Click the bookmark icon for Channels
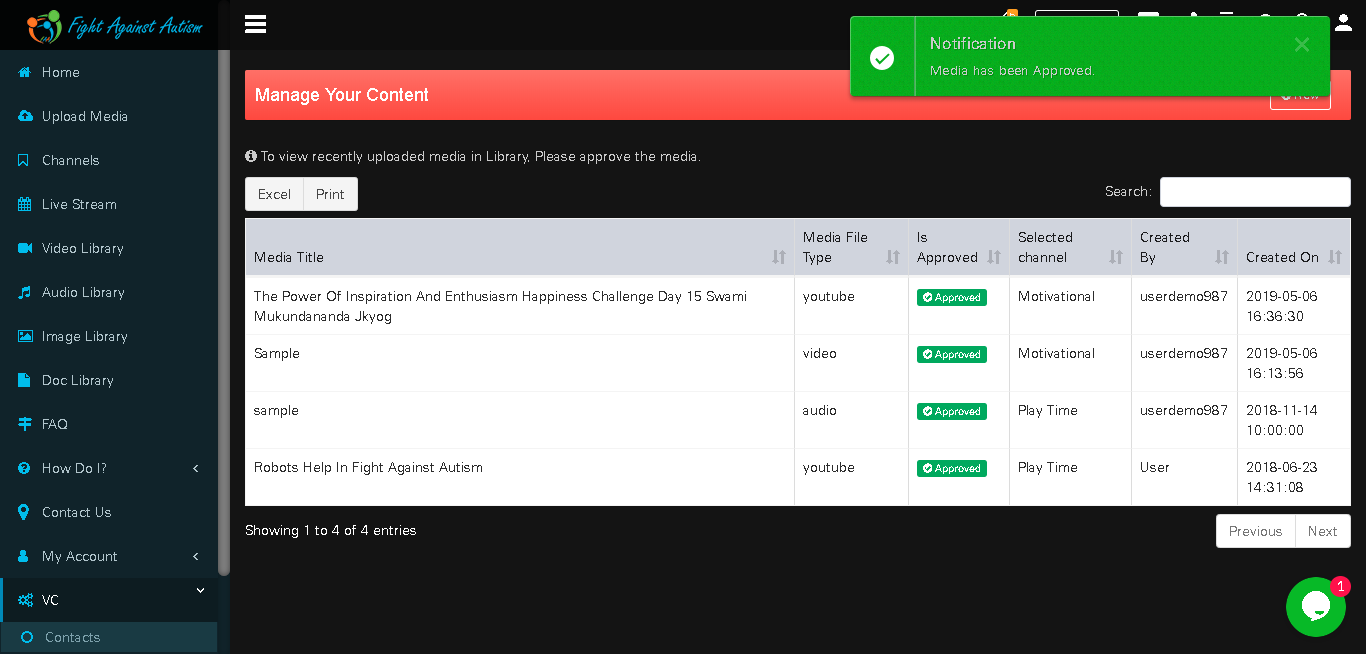The image size is (1366, 654). click(x=24, y=160)
